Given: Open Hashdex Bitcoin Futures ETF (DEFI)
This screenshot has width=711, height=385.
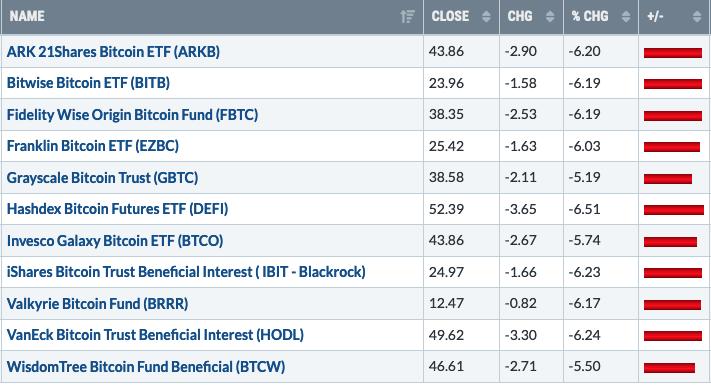Looking at the screenshot, I should pyautogui.click(x=117, y=209).
